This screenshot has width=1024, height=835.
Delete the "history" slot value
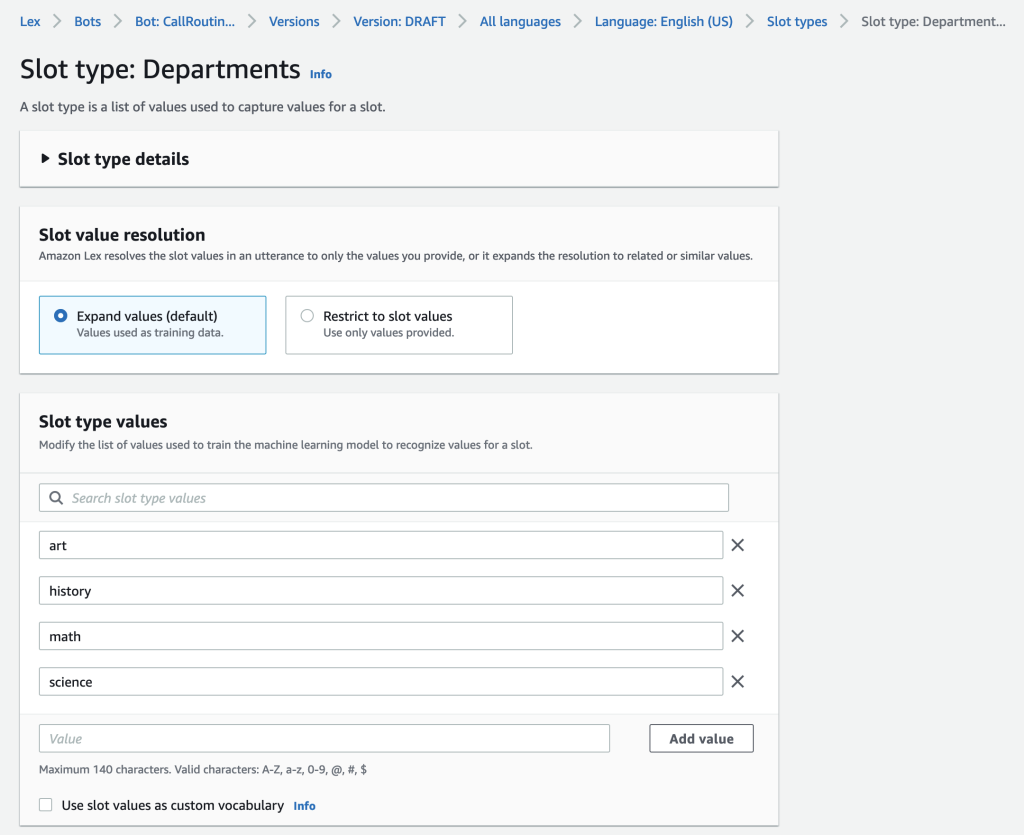pos(737,590)
